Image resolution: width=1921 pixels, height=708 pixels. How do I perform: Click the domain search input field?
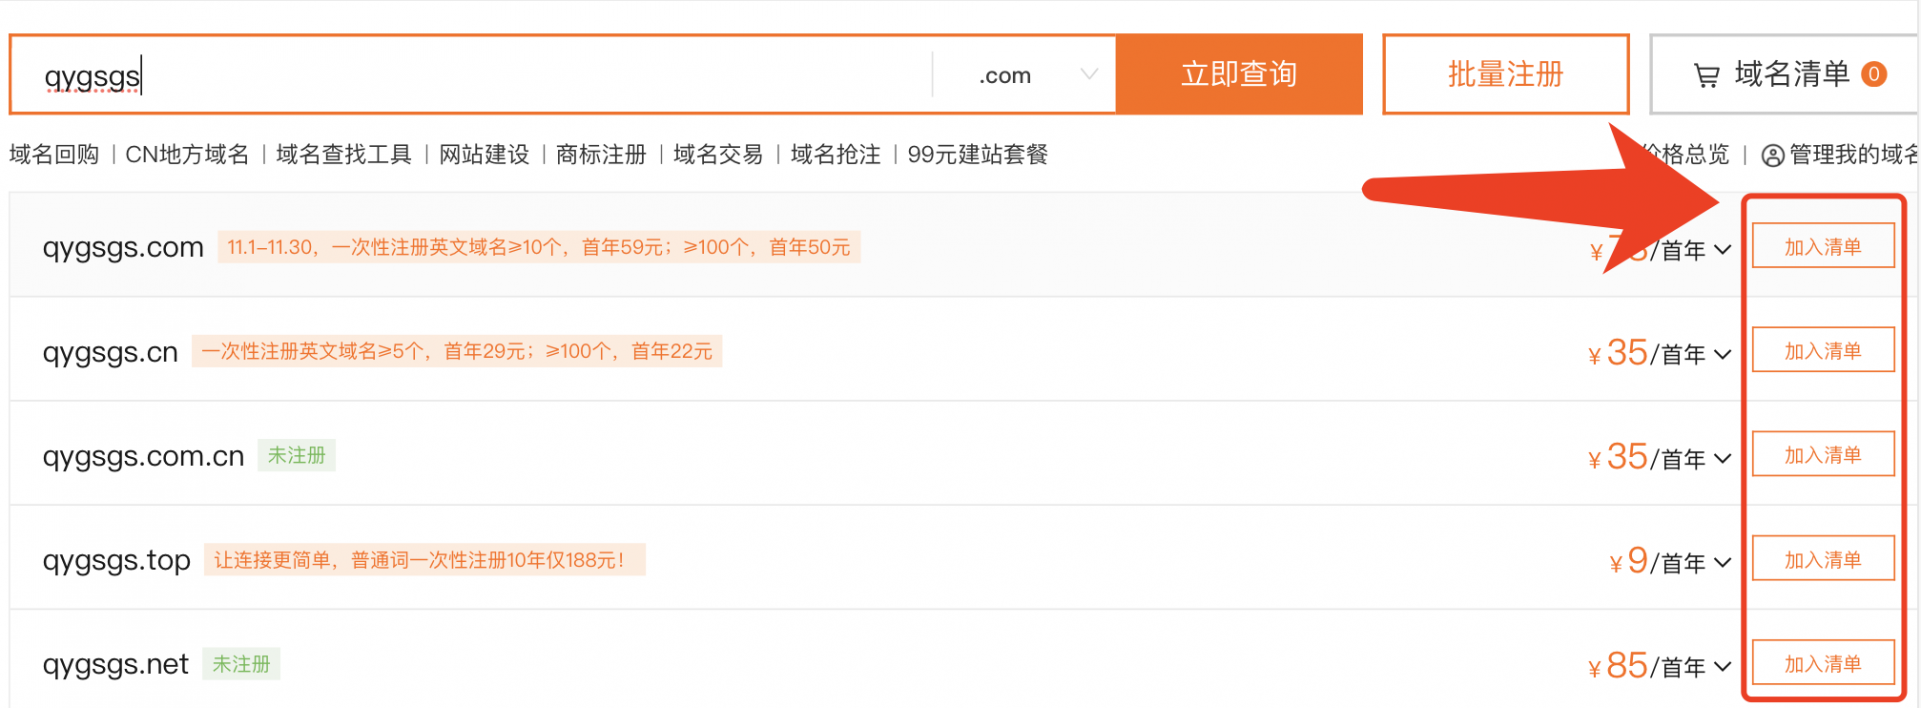[x=472, y=75]
